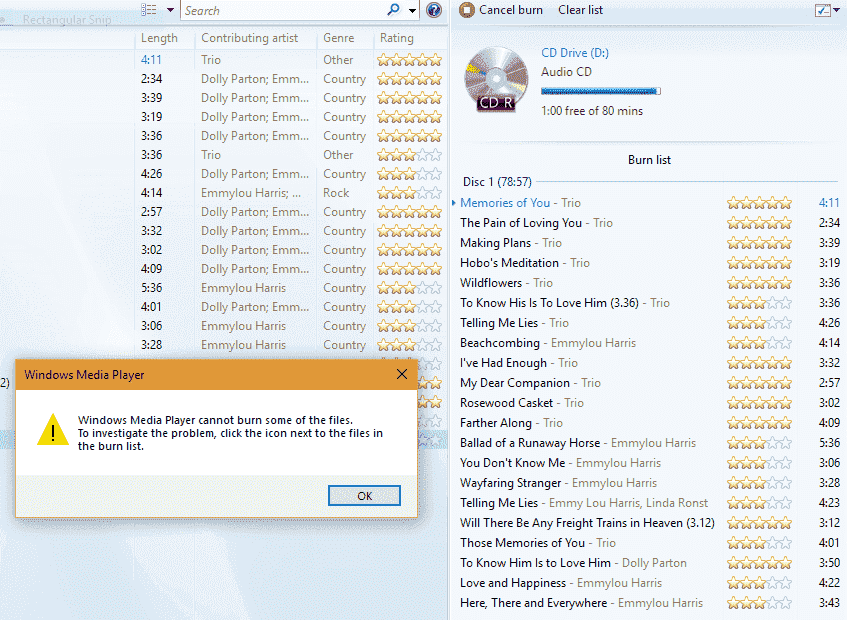Viewport: 847px width, 620px height.
Task: Click the 2:57 length in the library list
Action: click(x=151, y=212)
